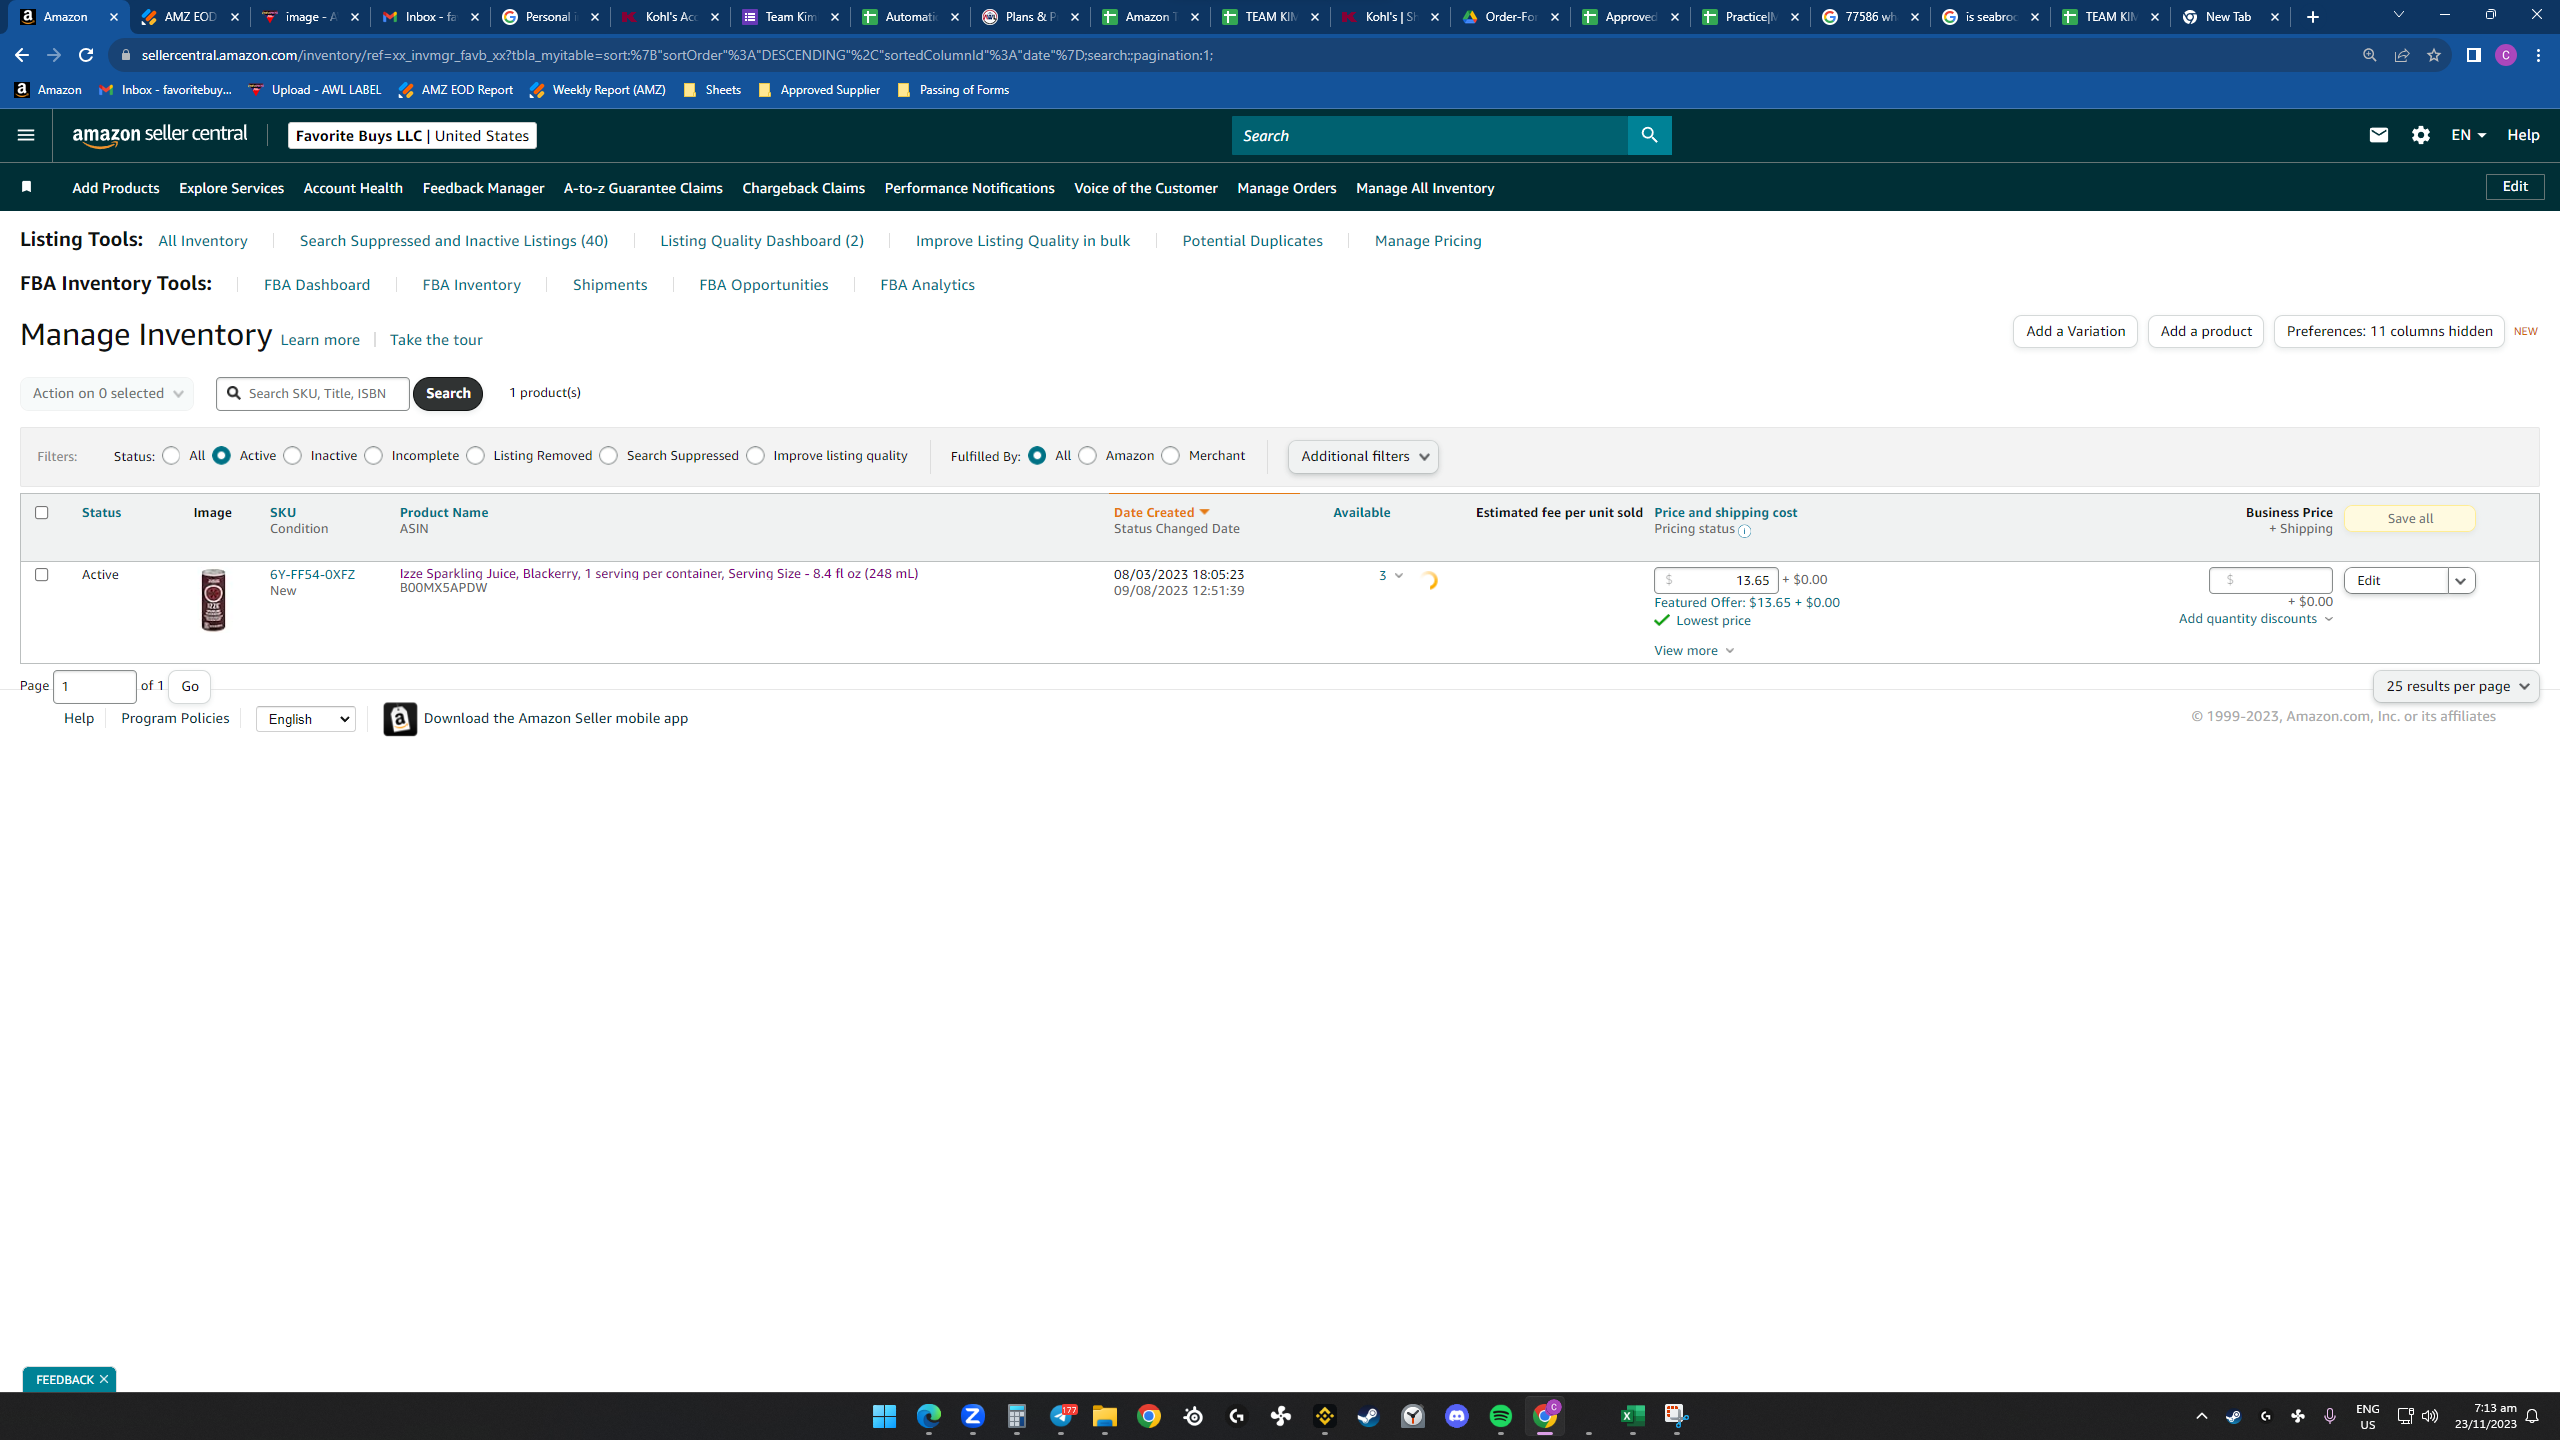Click the Business Price input field
The width and height of the screenshot is (2560, 1440).
[2270, 580]
